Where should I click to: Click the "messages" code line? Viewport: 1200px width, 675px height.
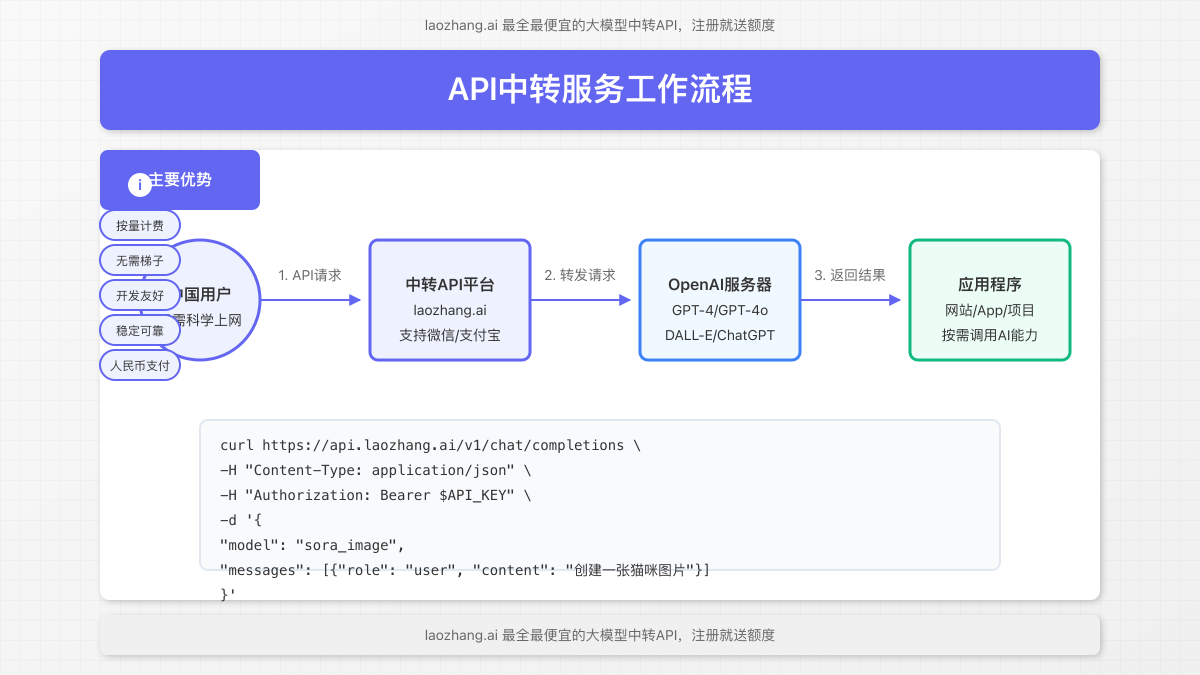[x=465, y=570]
